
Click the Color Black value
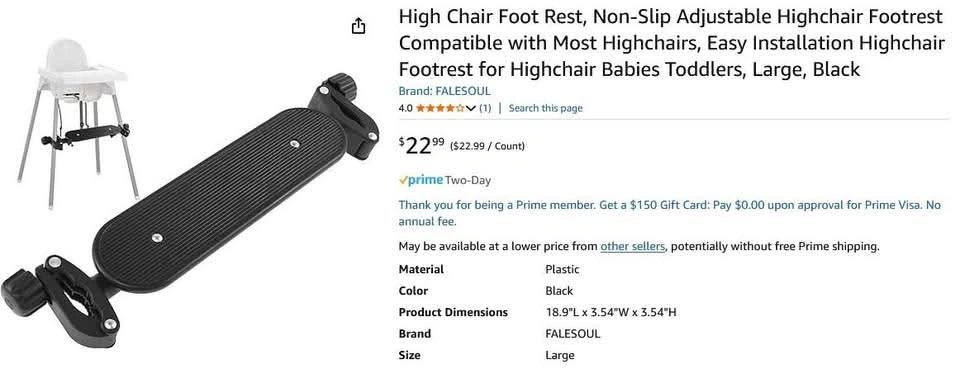pyautogui.click(x=559, y=291)
